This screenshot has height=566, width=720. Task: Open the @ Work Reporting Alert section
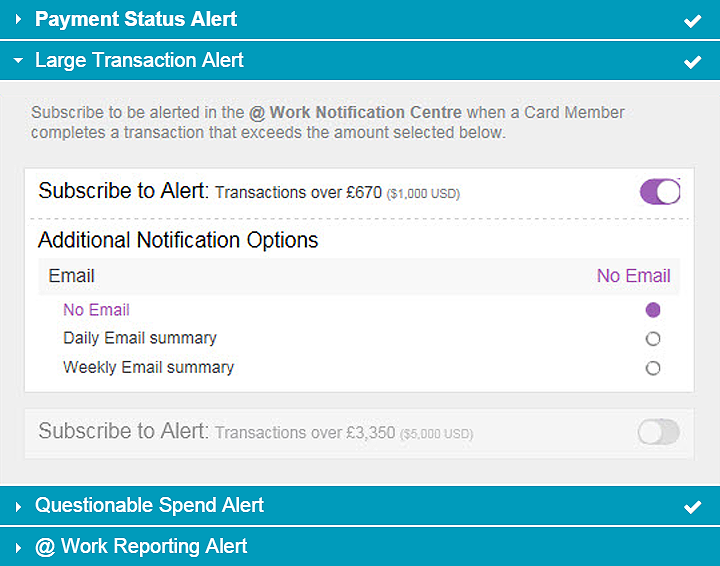[141, 547]
